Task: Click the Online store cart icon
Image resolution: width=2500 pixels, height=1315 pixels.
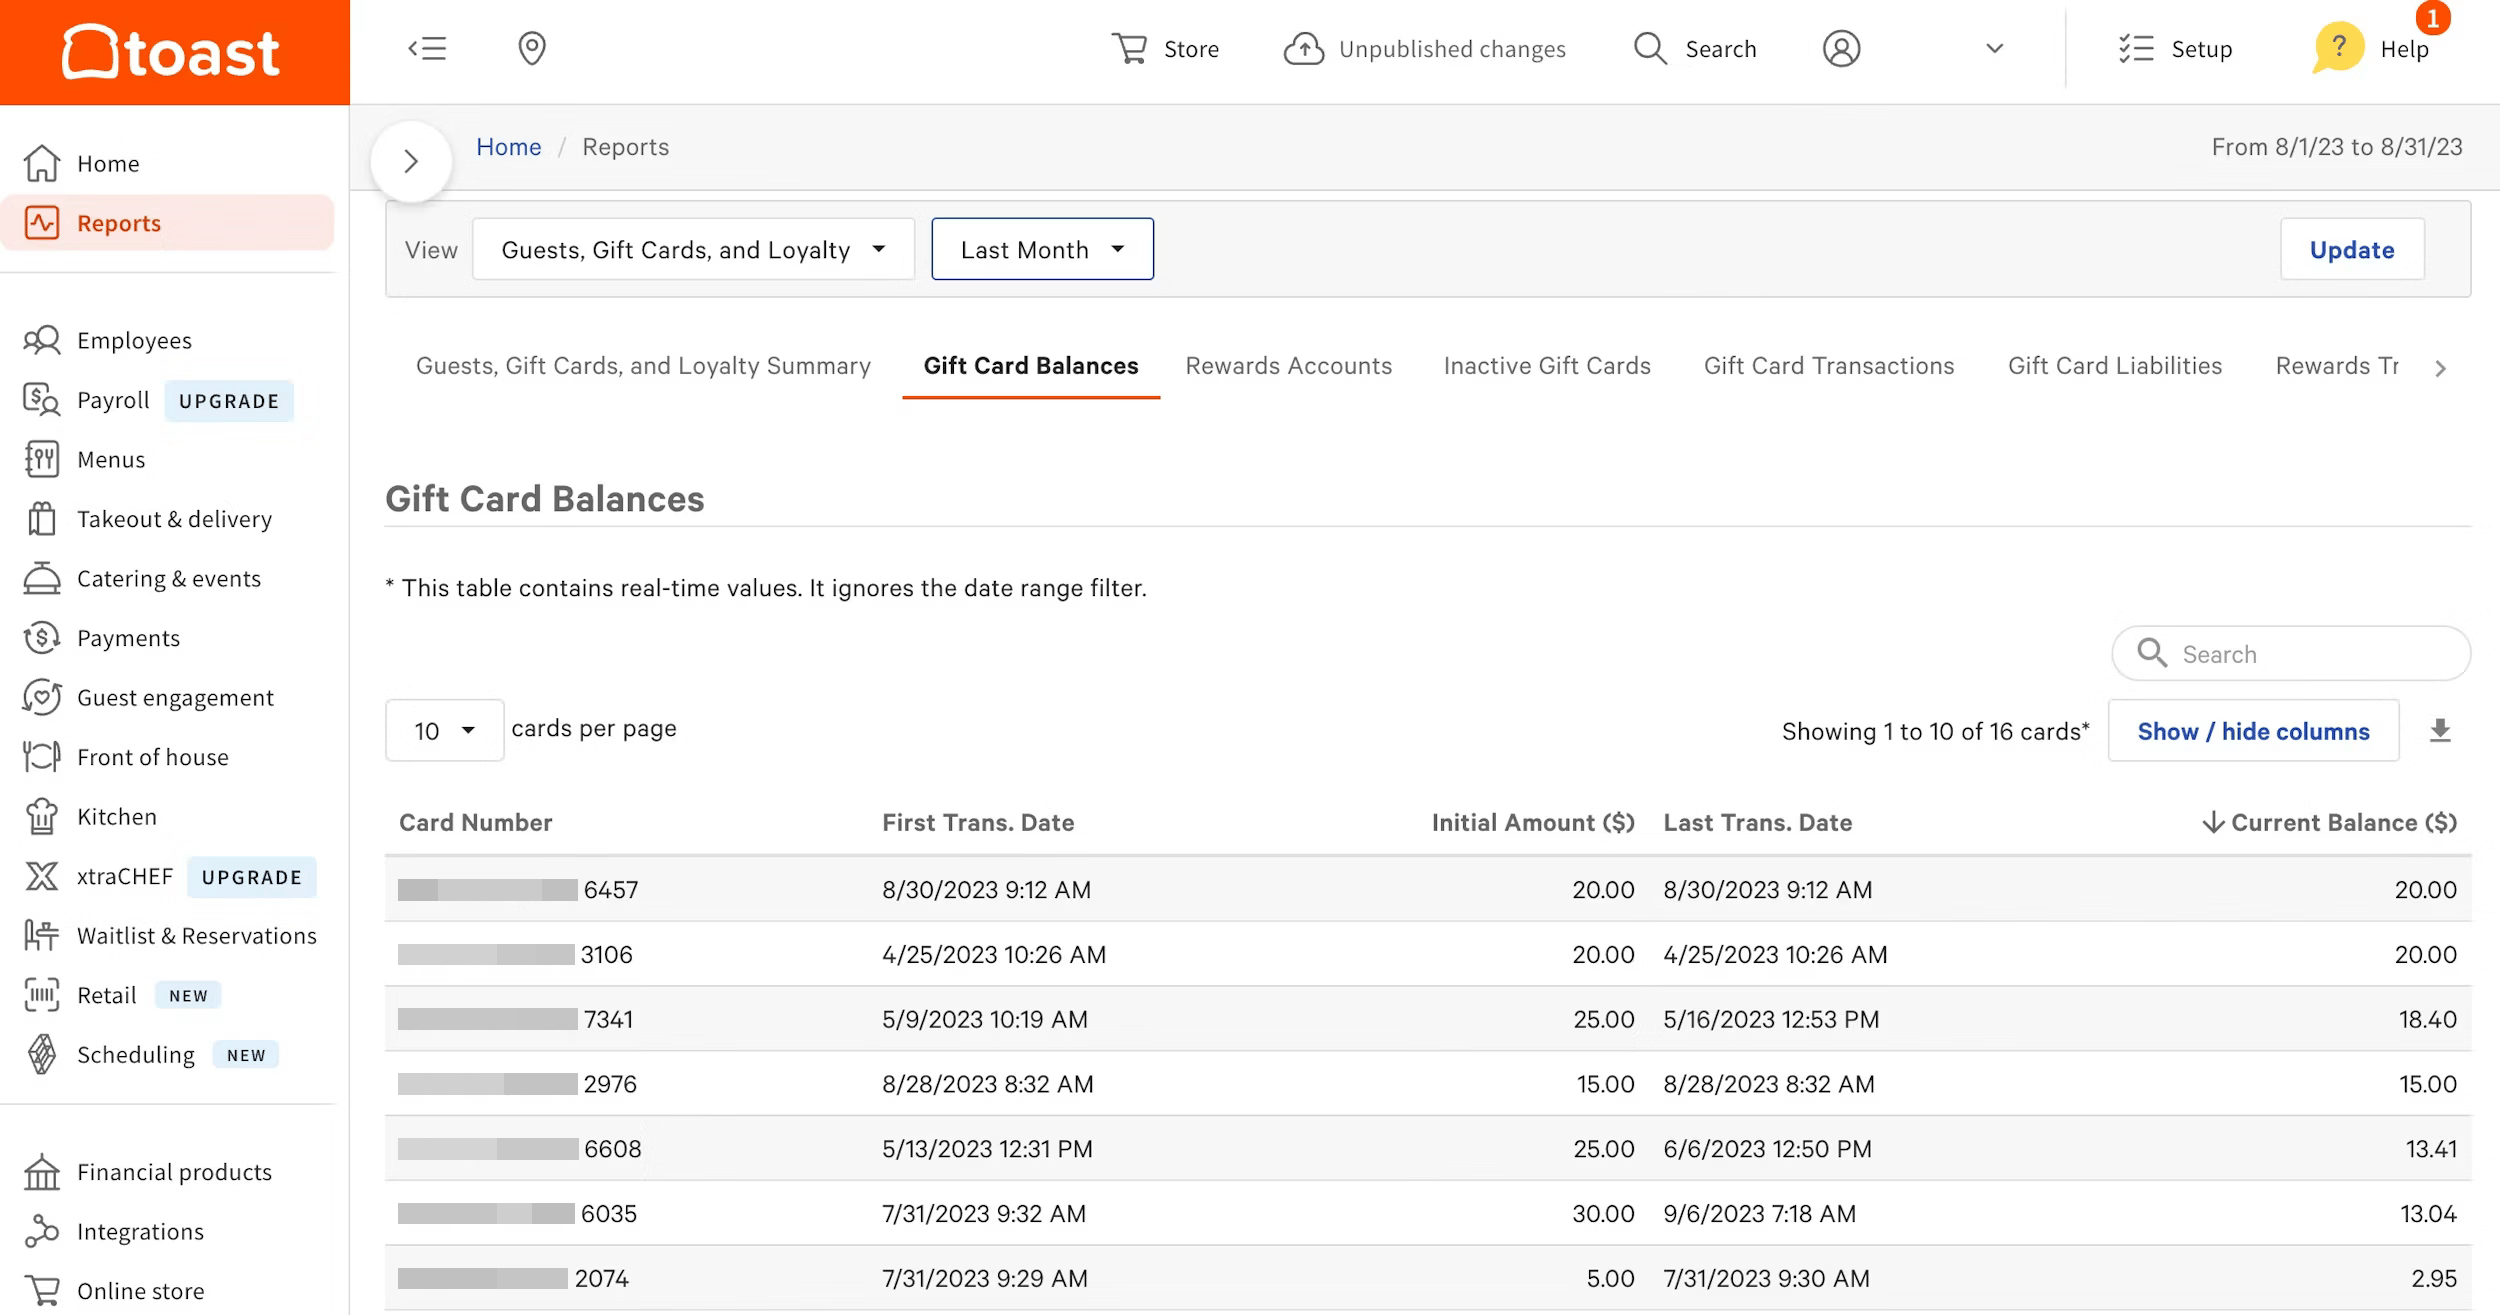Action: 42,1290
